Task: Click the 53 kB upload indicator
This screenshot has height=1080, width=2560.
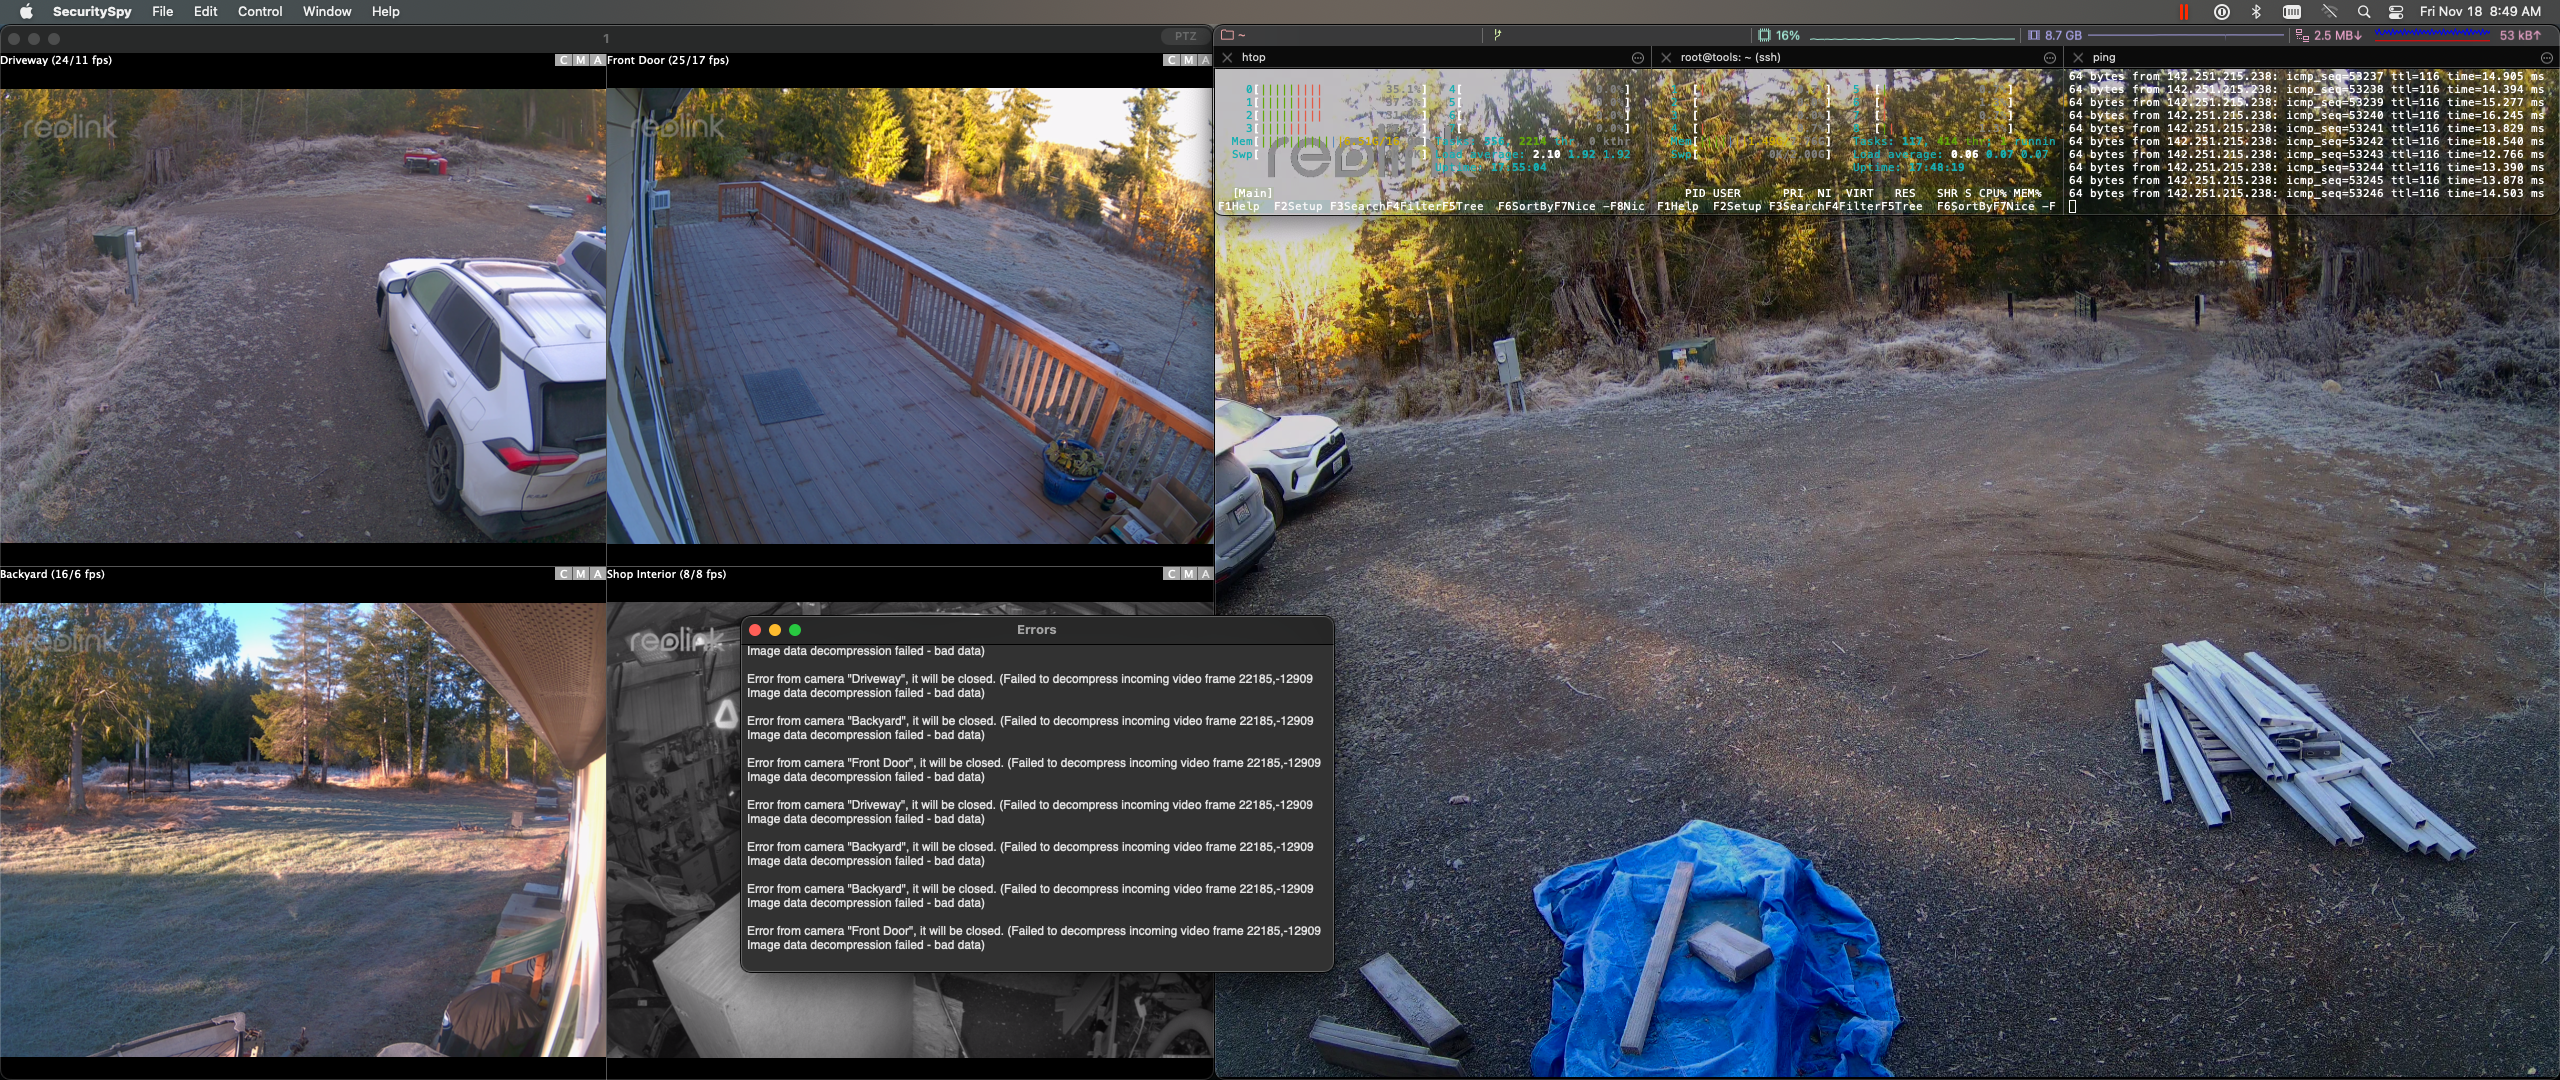Action: [2520, 35]
